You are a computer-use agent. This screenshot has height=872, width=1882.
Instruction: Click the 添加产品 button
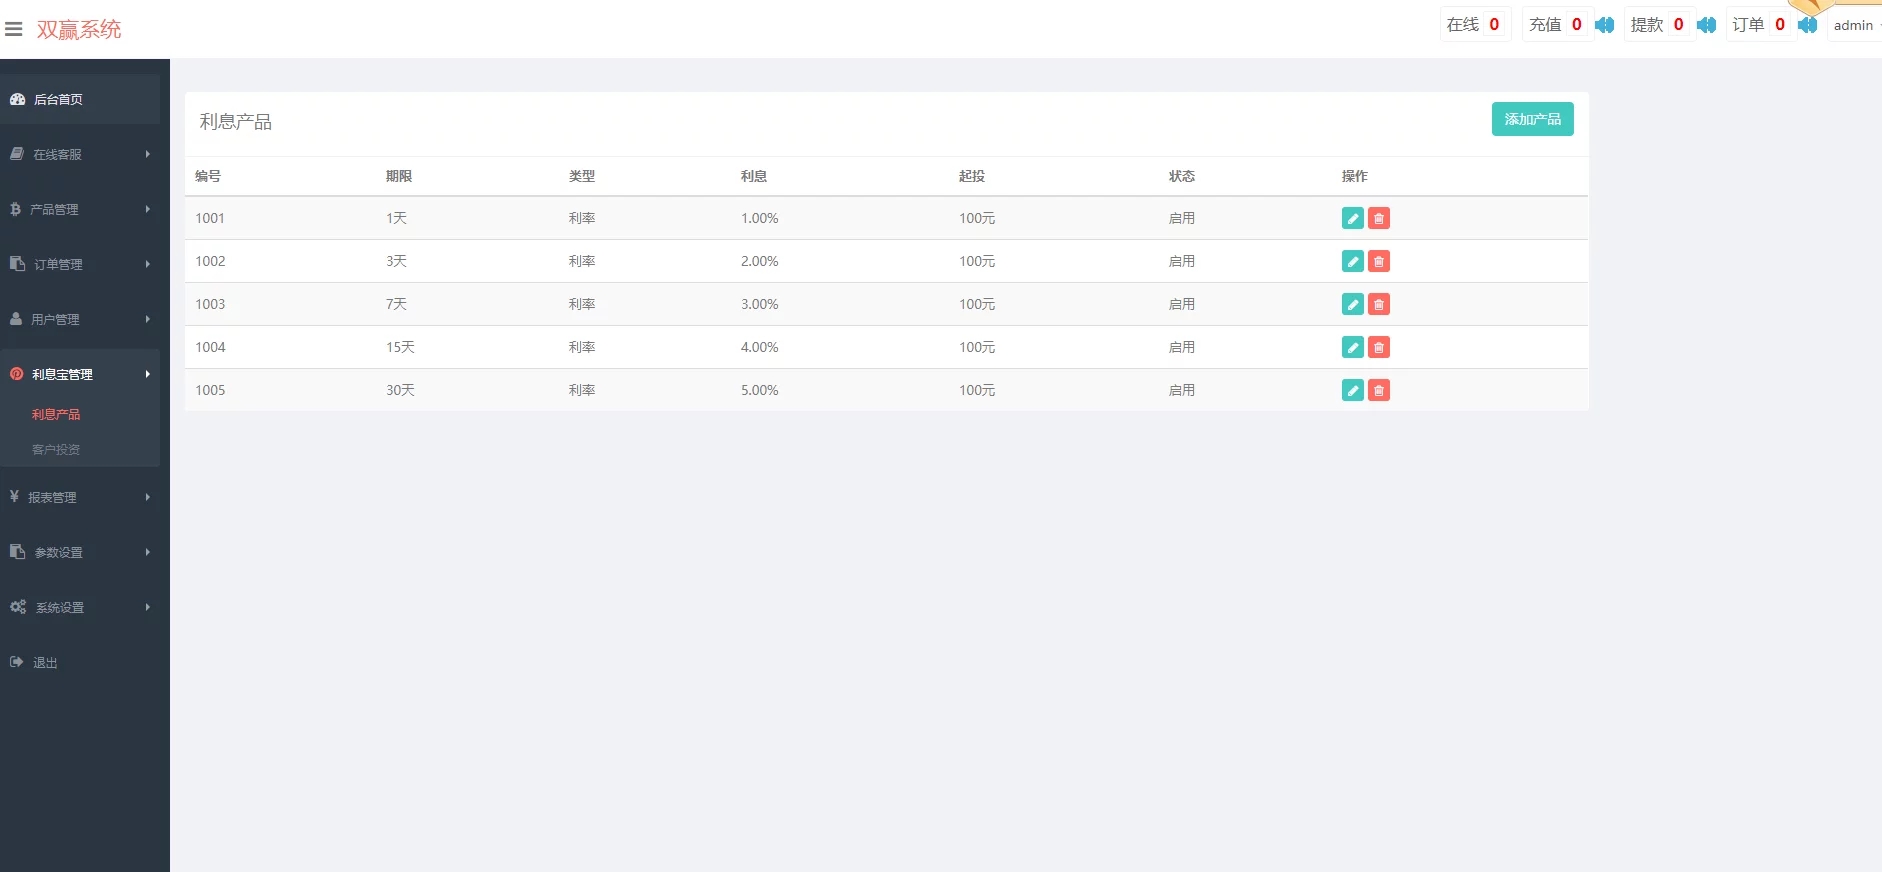1532,119
